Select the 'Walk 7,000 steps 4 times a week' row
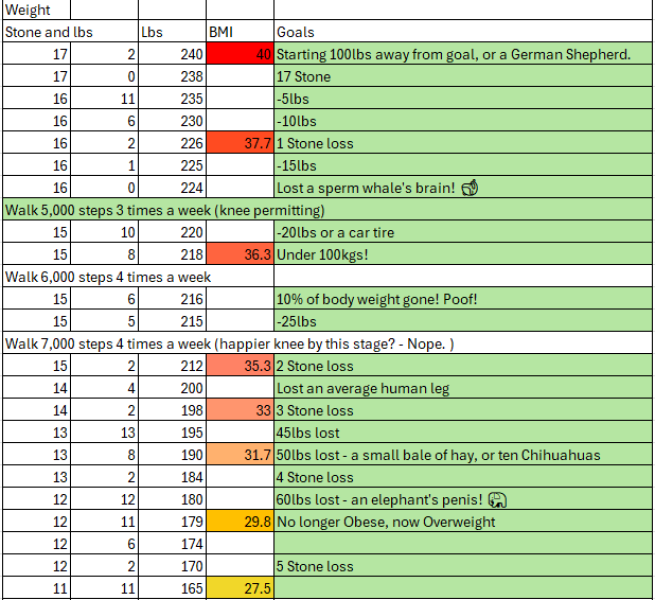Viewport: 655px width, 600px height. click(x=327, y=343)
